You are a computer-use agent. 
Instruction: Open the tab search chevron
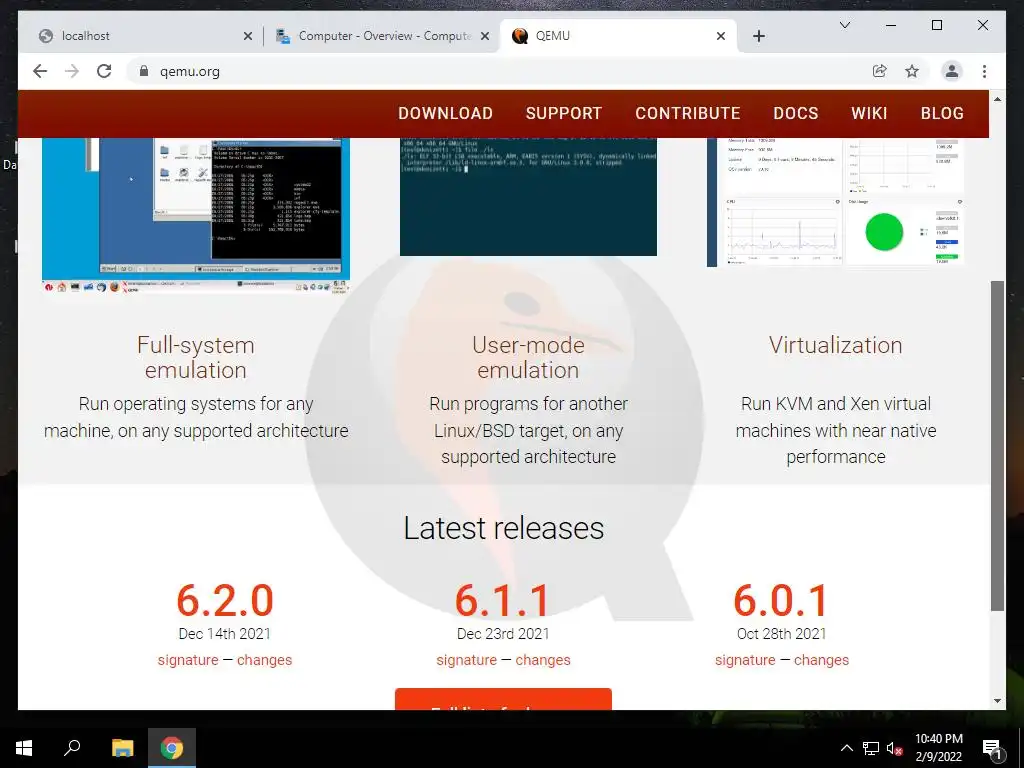(x=844, y=25)
